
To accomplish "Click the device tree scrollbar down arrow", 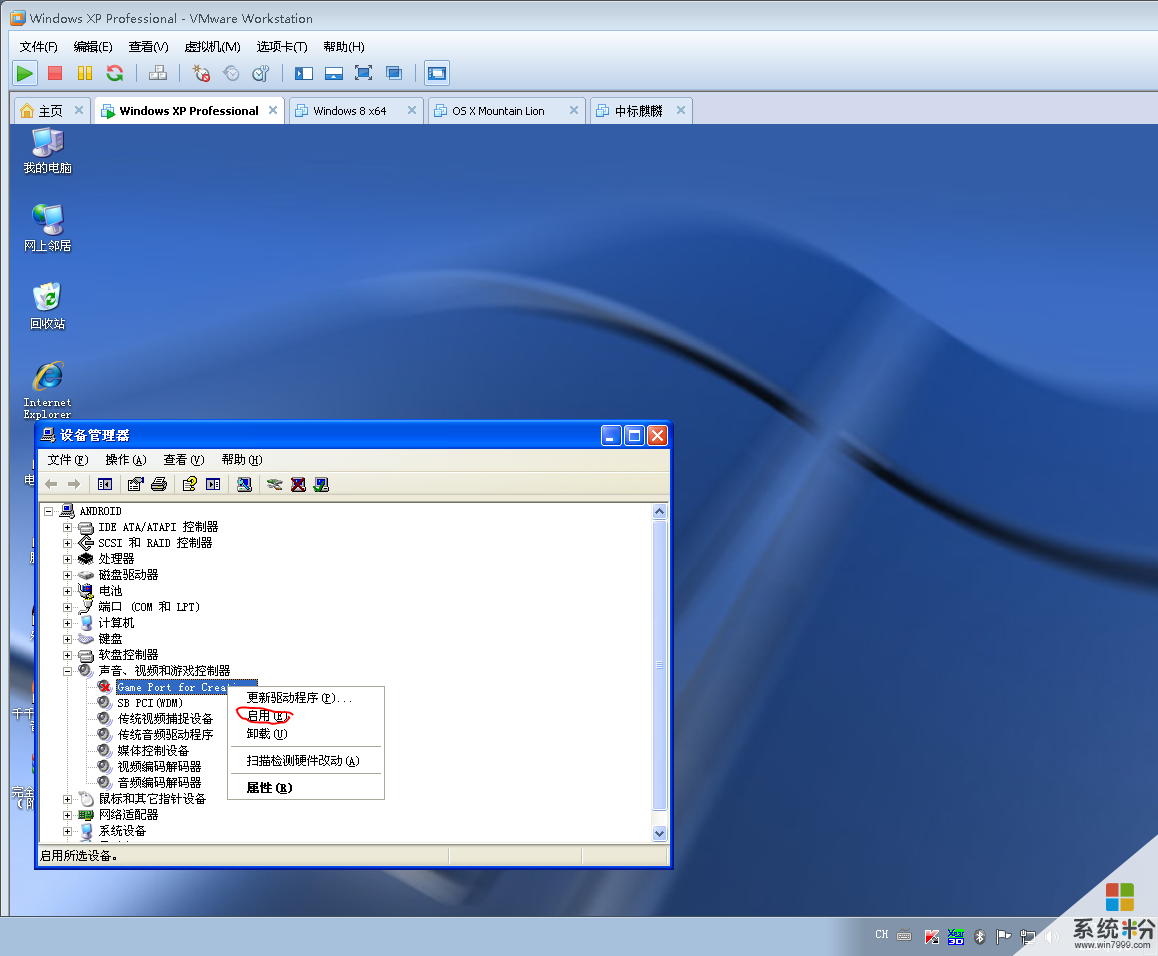I will tap(659, 833).
